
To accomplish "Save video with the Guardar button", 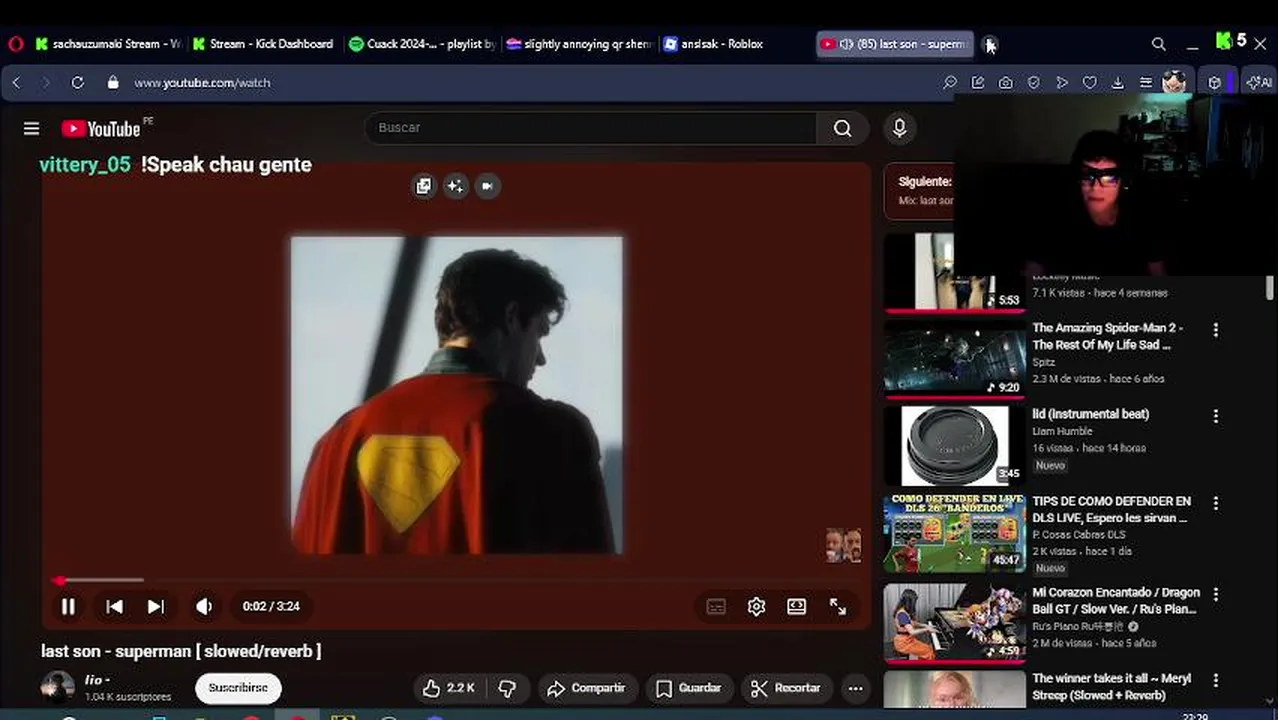I will click(x=688, y=688).
